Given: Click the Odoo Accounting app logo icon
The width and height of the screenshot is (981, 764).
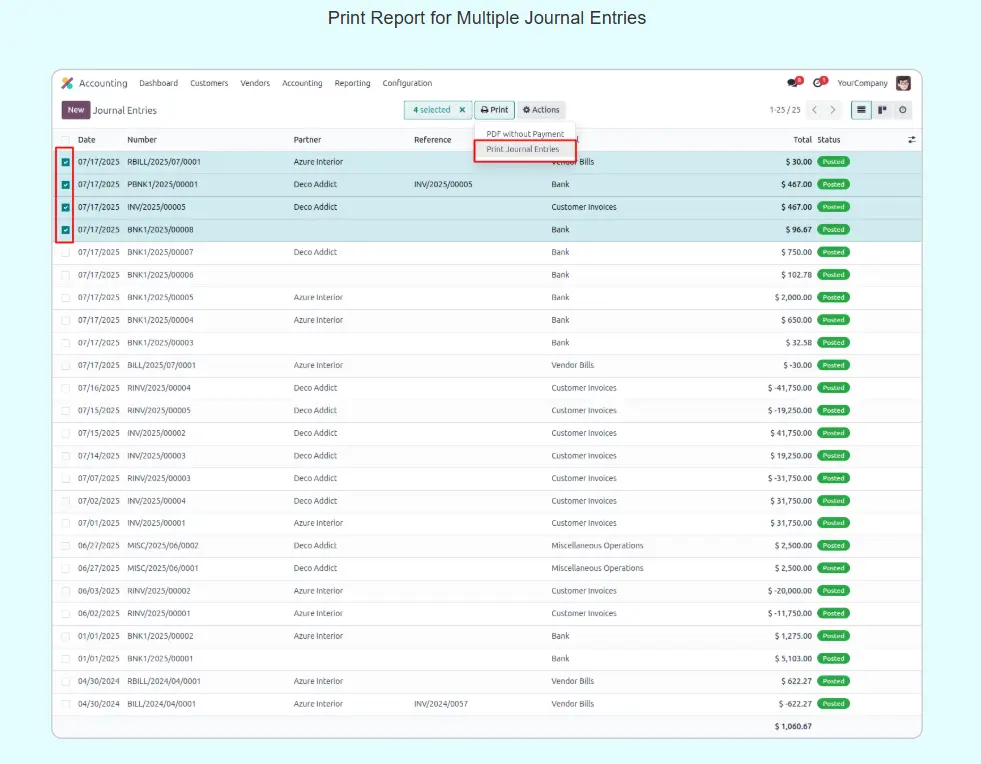Looking at the screenshot, I should click(68, 84).
